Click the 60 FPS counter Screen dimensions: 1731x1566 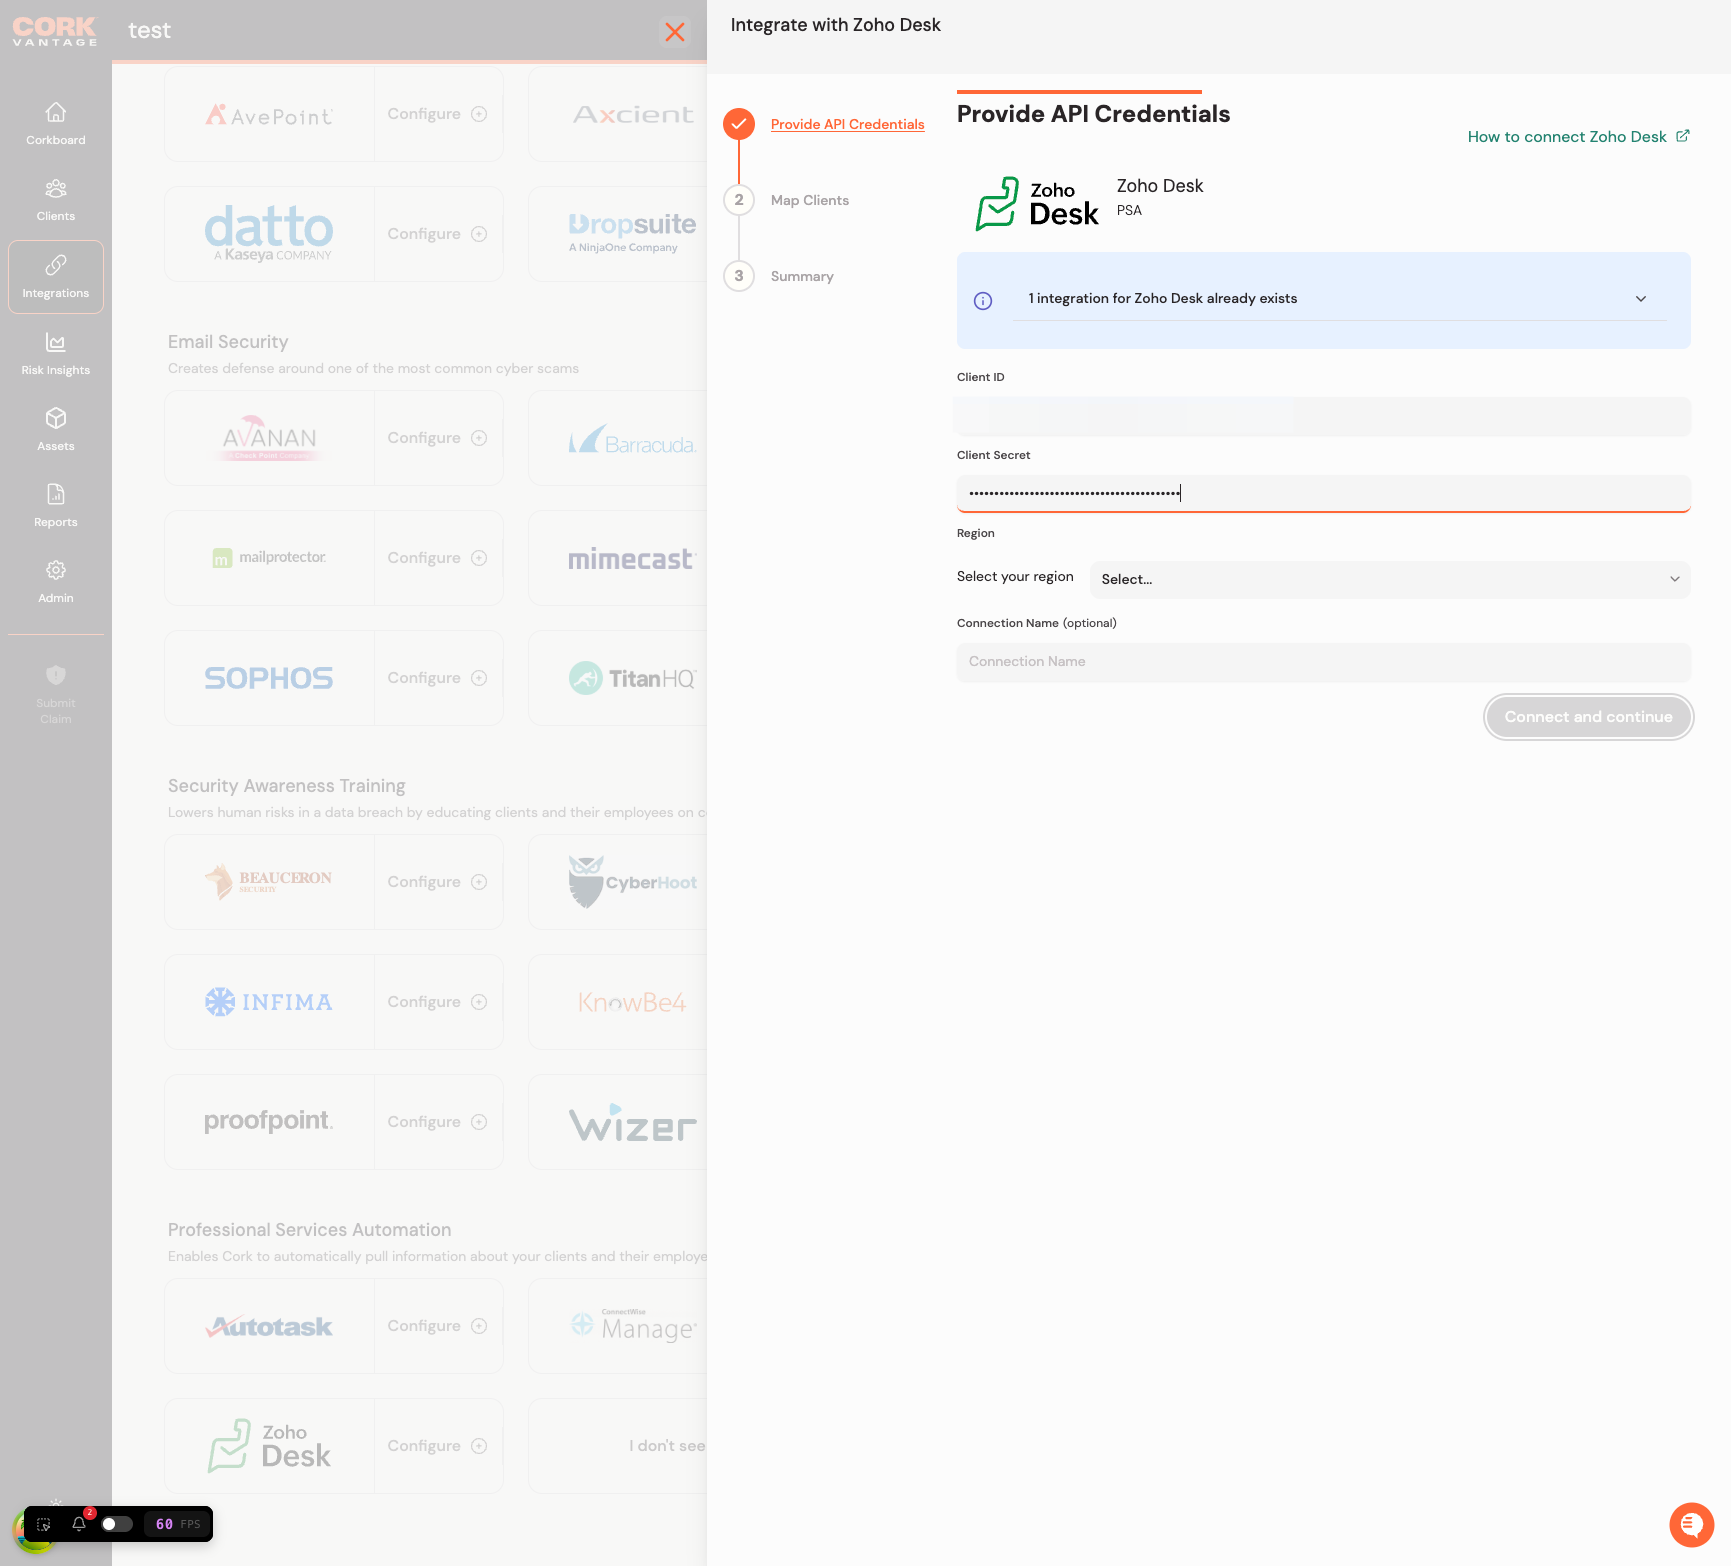coord(178,1524)
